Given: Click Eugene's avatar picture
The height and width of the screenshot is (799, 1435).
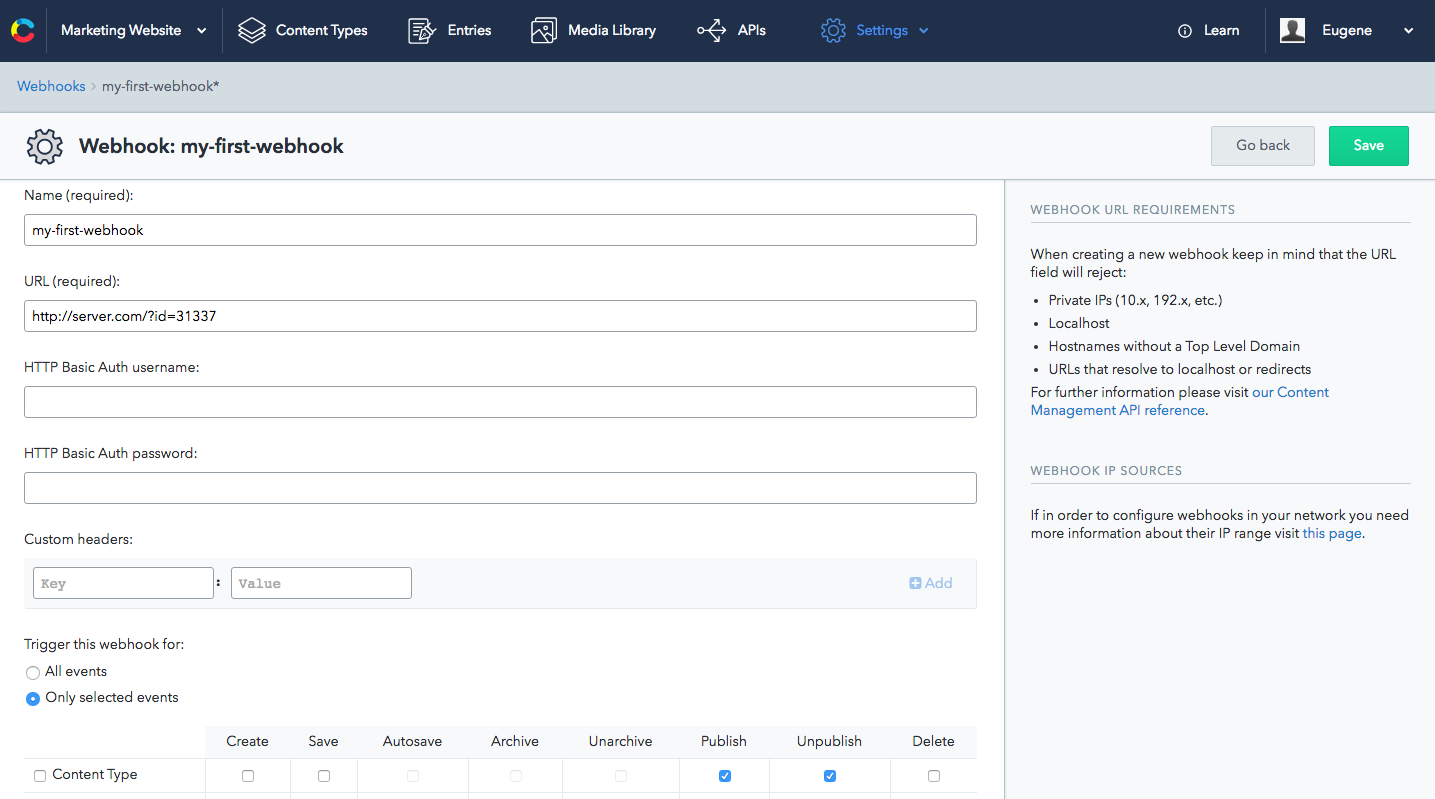Looking at the screenshot, I should tap(1293, 30).
